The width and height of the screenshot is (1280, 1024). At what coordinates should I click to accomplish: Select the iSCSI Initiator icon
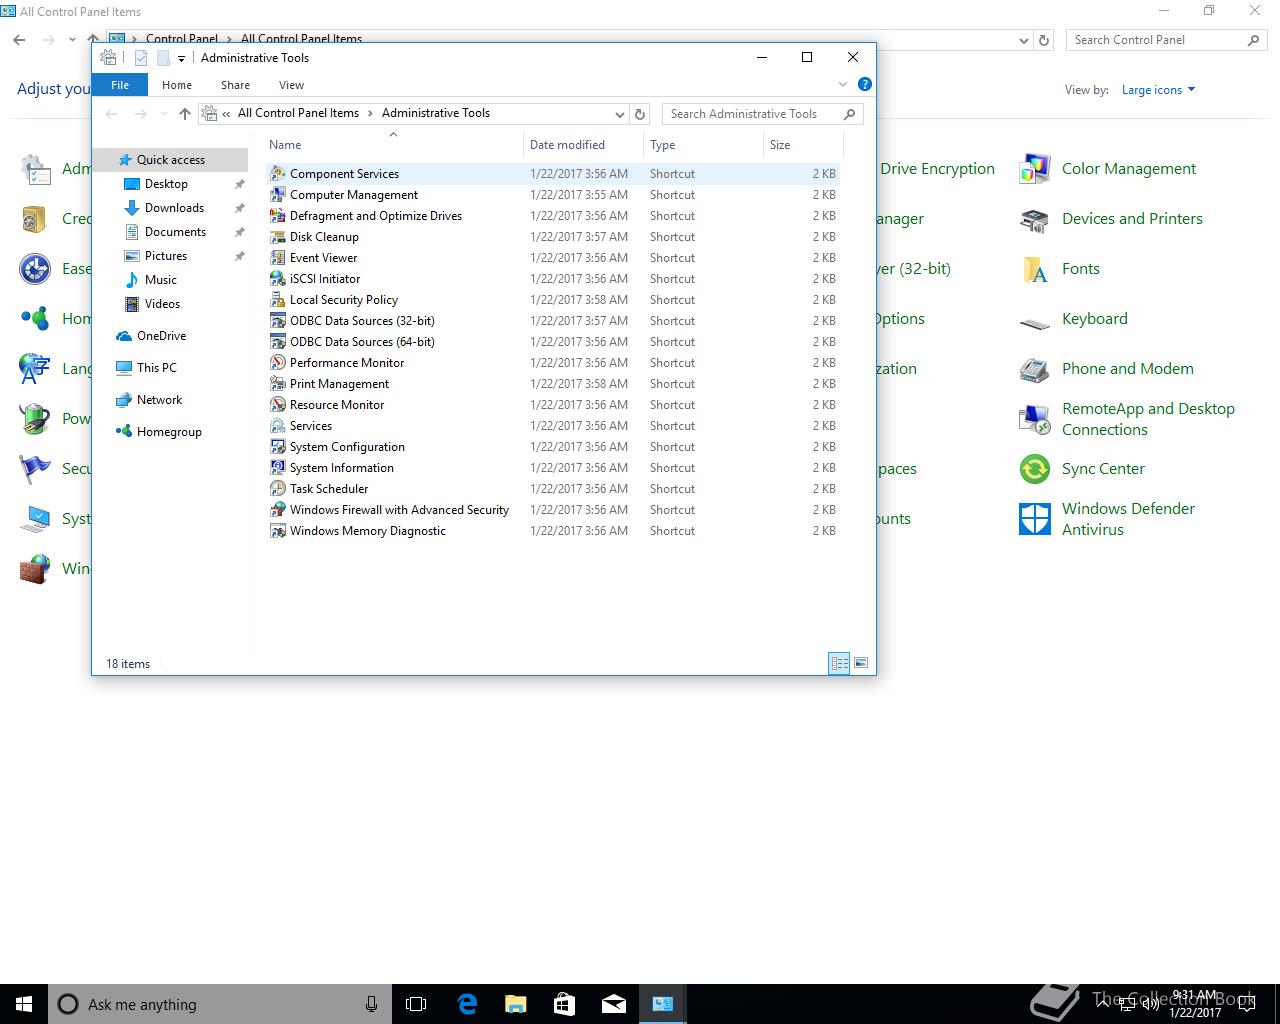click(278, 279)
